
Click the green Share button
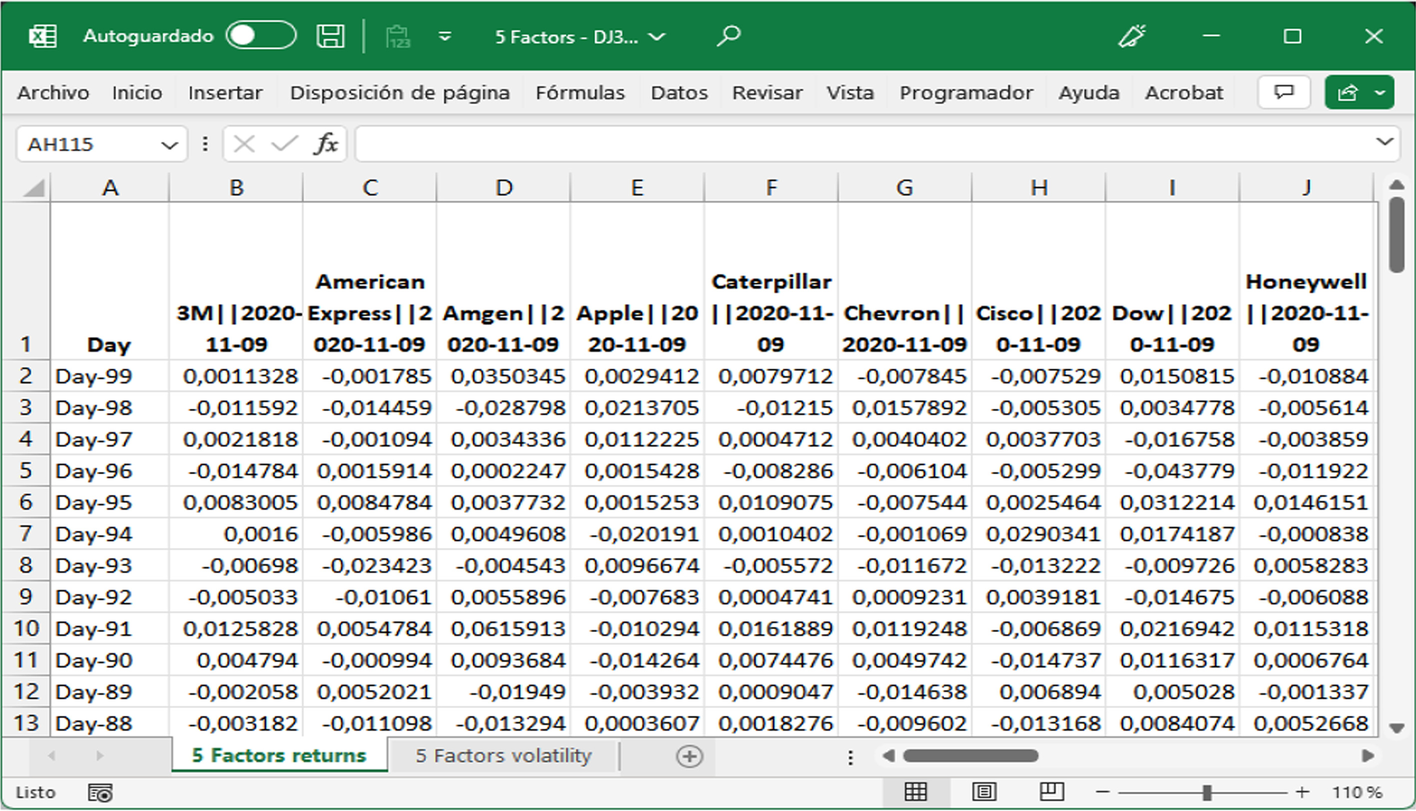(1359, 93)
